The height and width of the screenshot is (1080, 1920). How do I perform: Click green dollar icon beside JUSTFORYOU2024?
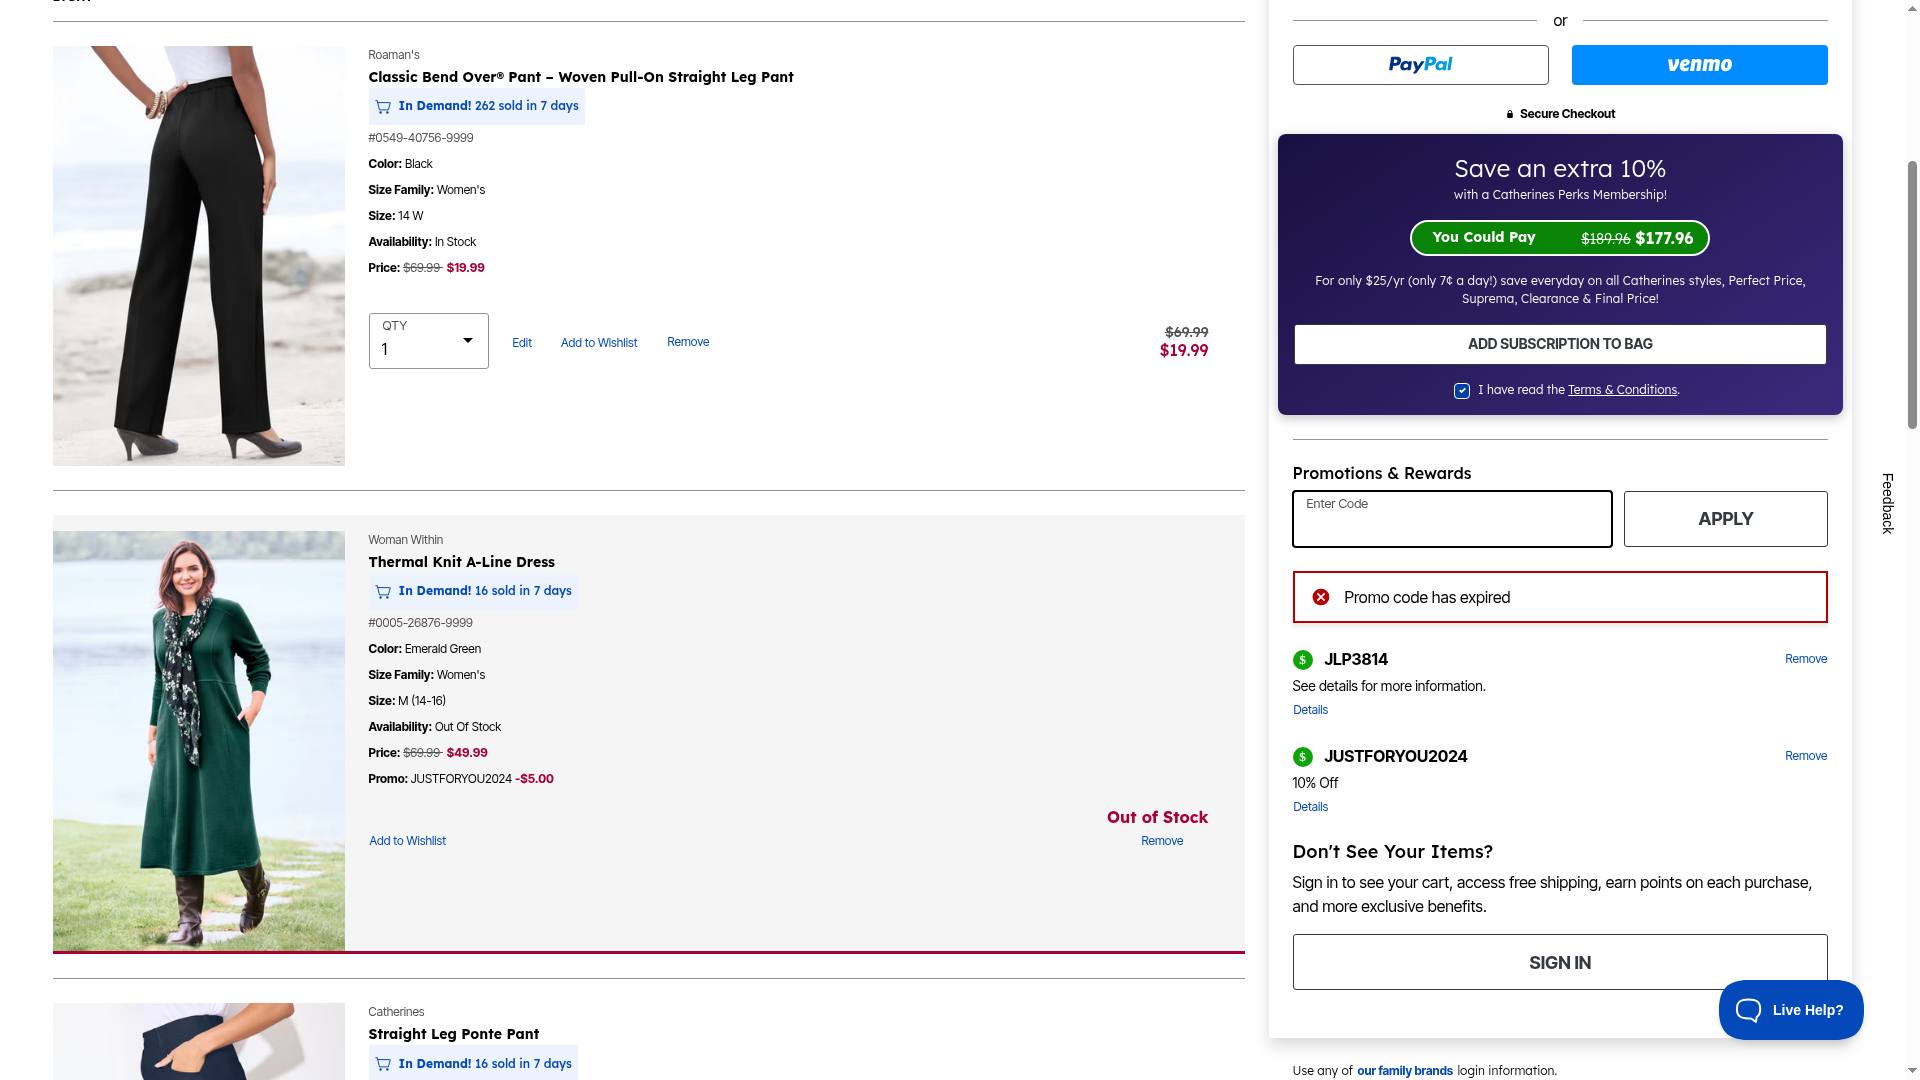click(1302, 757)
